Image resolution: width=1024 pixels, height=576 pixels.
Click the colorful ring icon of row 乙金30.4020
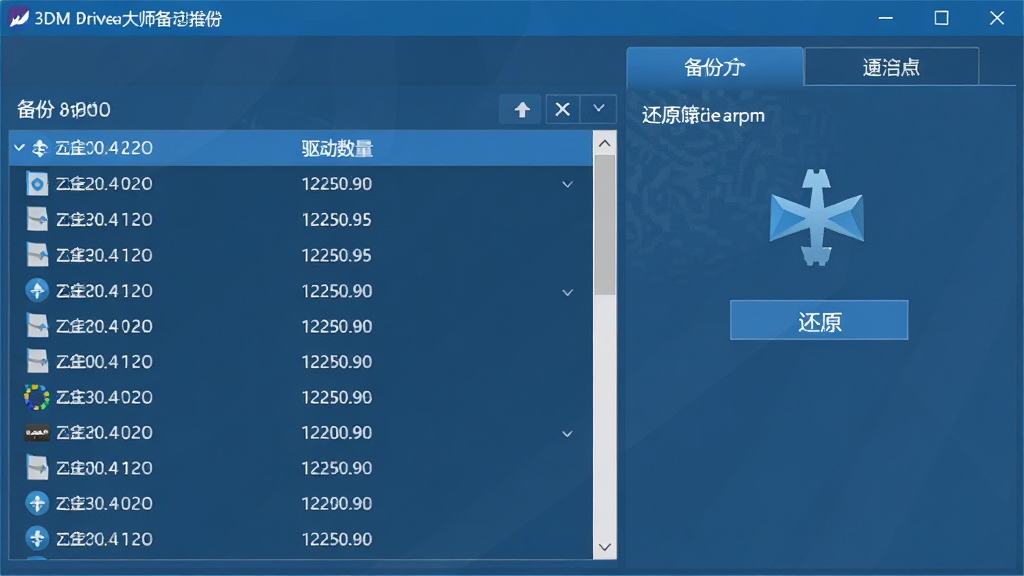click(x=37, y=397)
